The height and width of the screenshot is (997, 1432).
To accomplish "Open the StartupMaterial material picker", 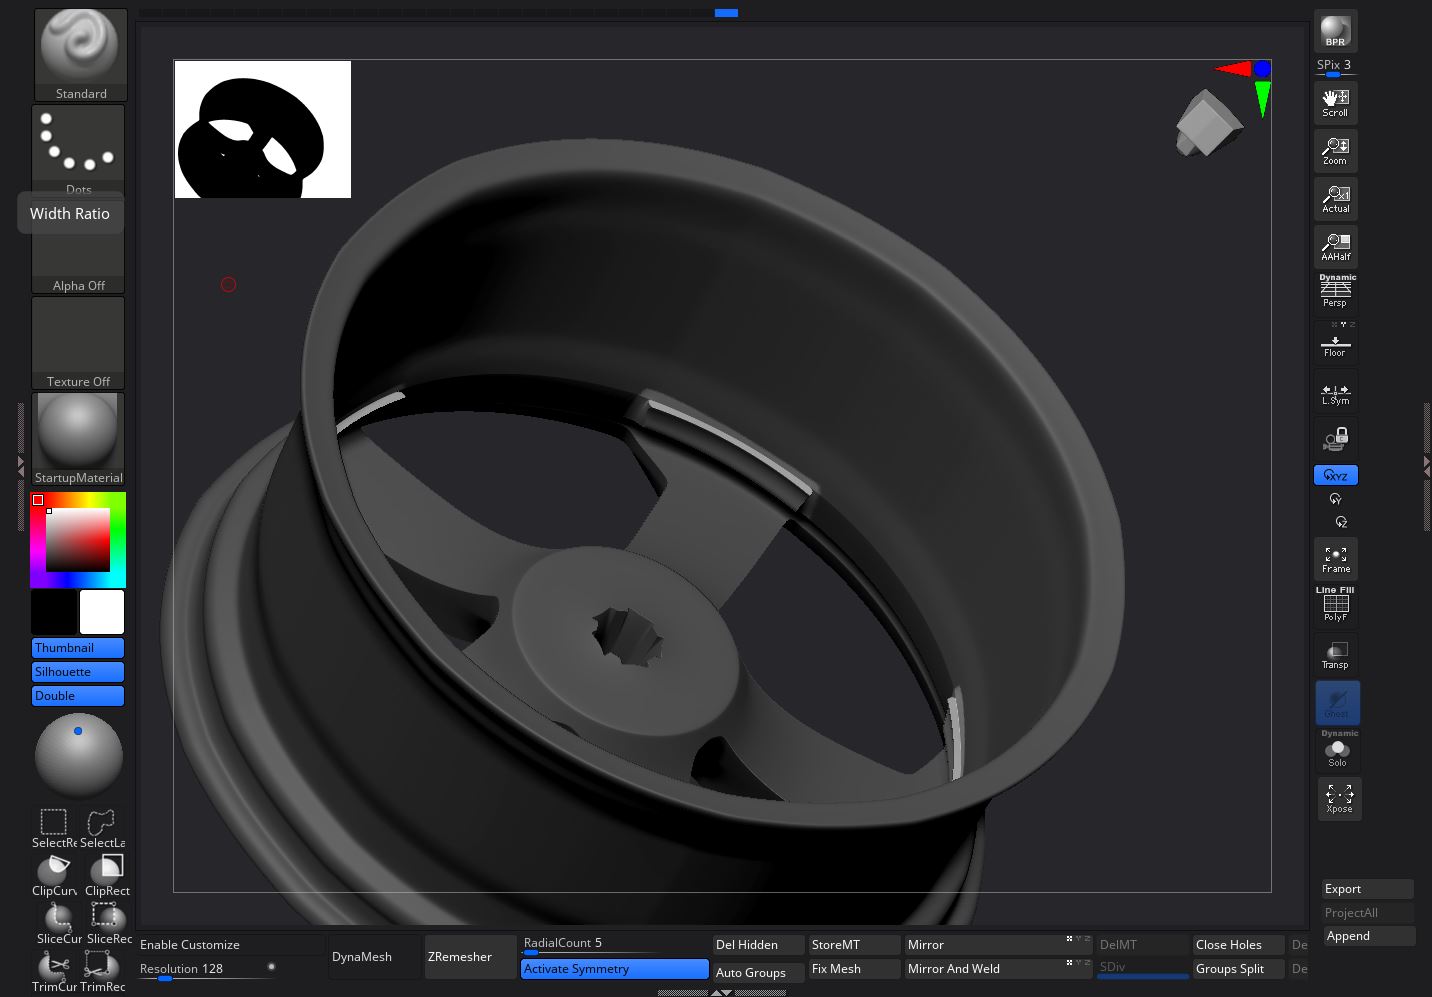I will click(78, 438).
